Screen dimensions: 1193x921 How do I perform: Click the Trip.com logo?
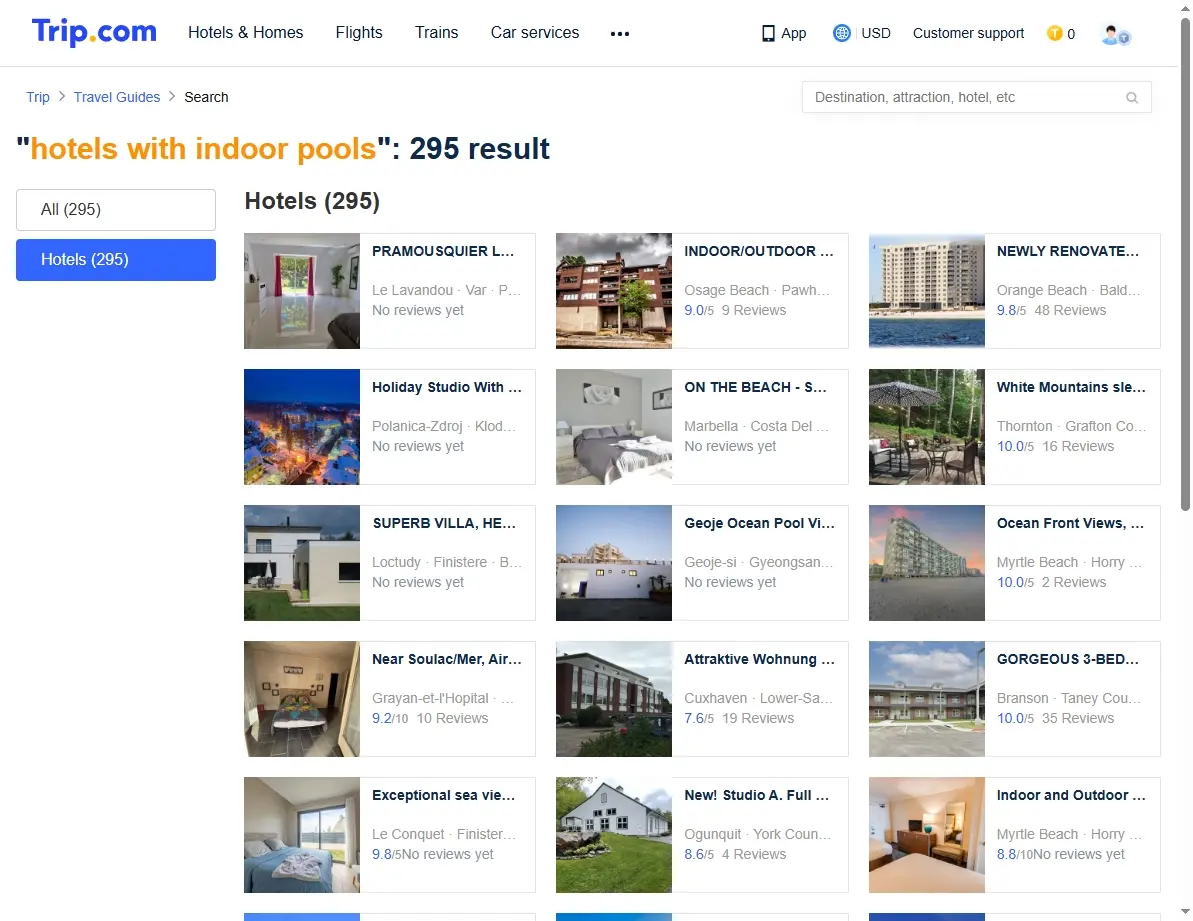pyautogui.click(x=94, y=32)
